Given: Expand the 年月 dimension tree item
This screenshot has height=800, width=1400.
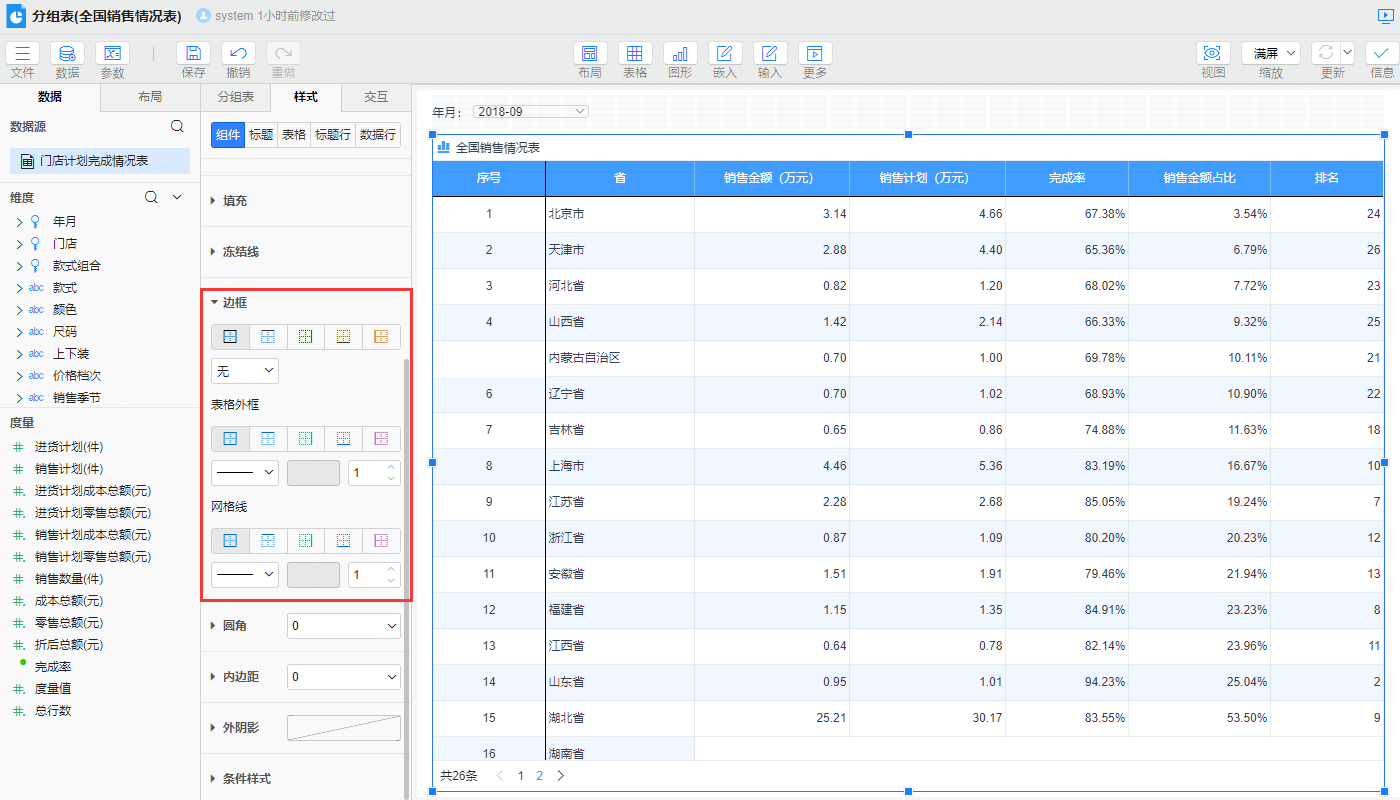Looking at the screenshot, I should click(19, 222).
